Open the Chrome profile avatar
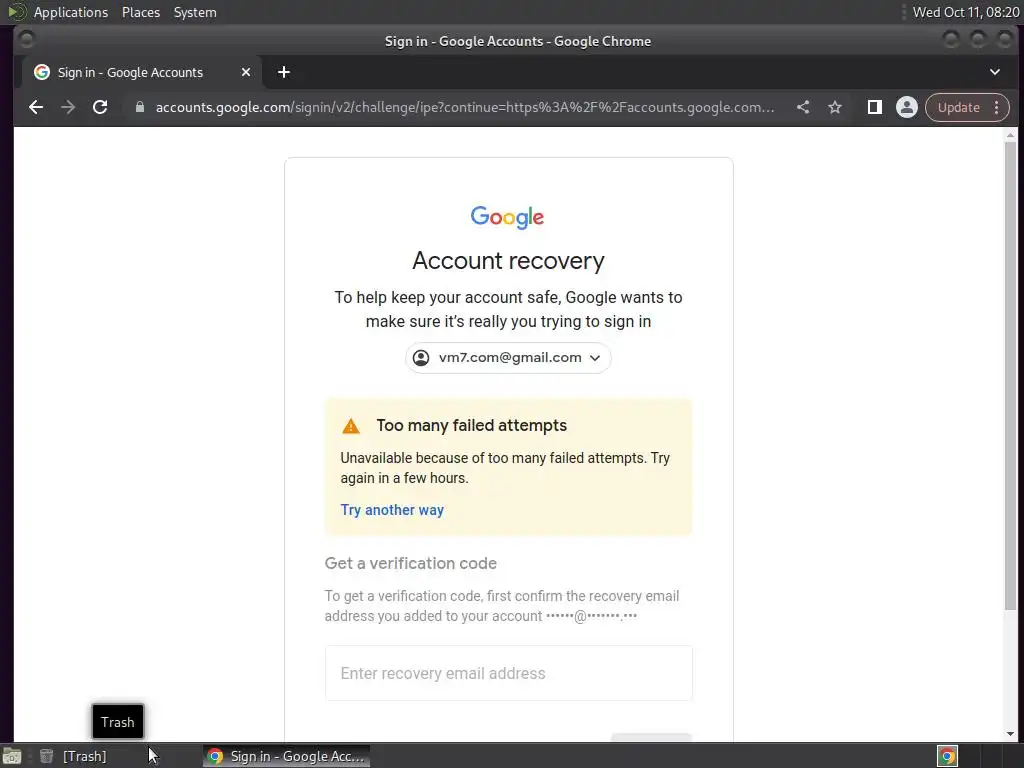 tap(906, 107)
